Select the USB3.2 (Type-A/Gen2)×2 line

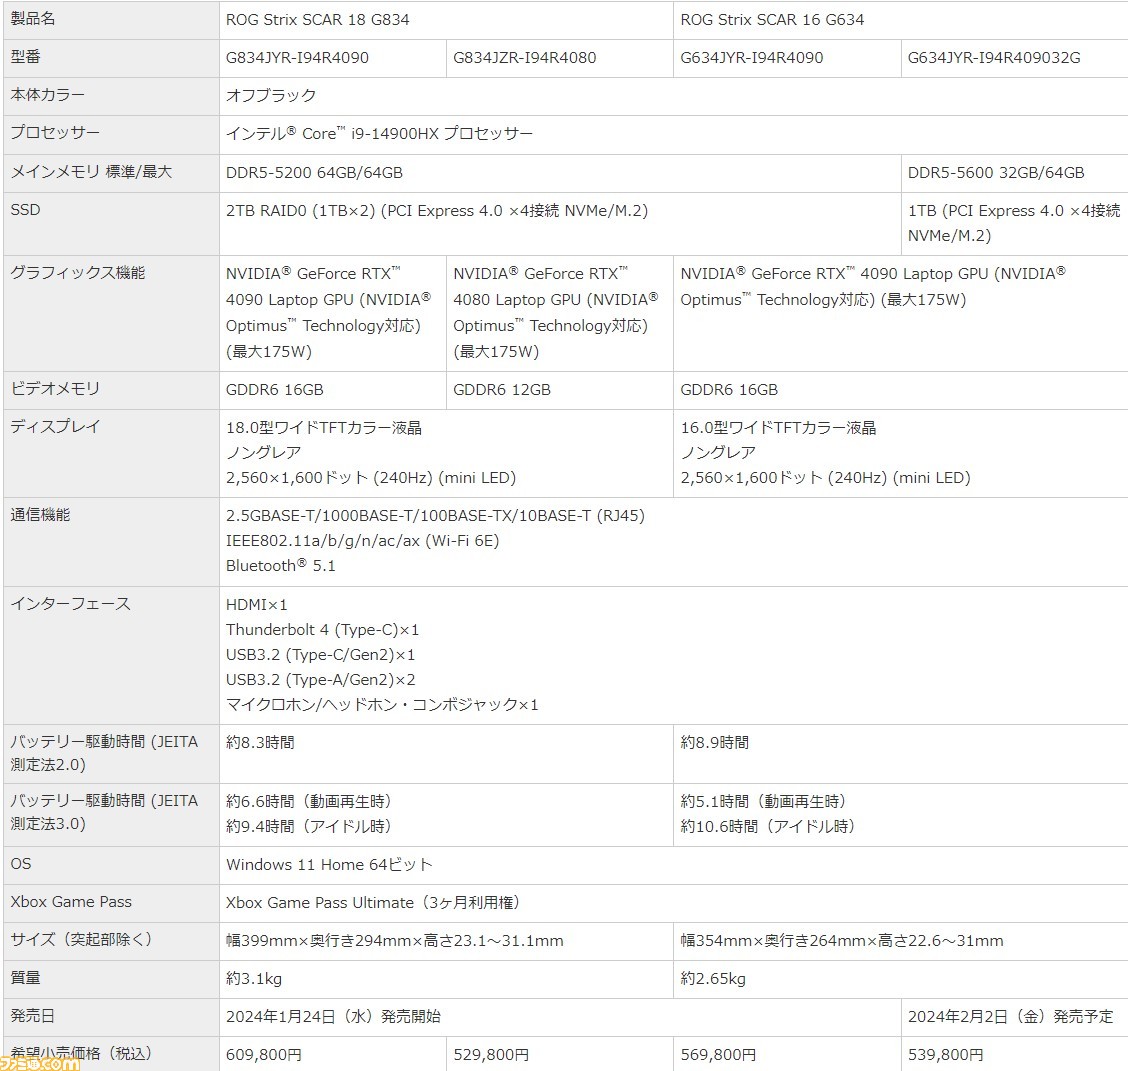click(x=320, y=680)
